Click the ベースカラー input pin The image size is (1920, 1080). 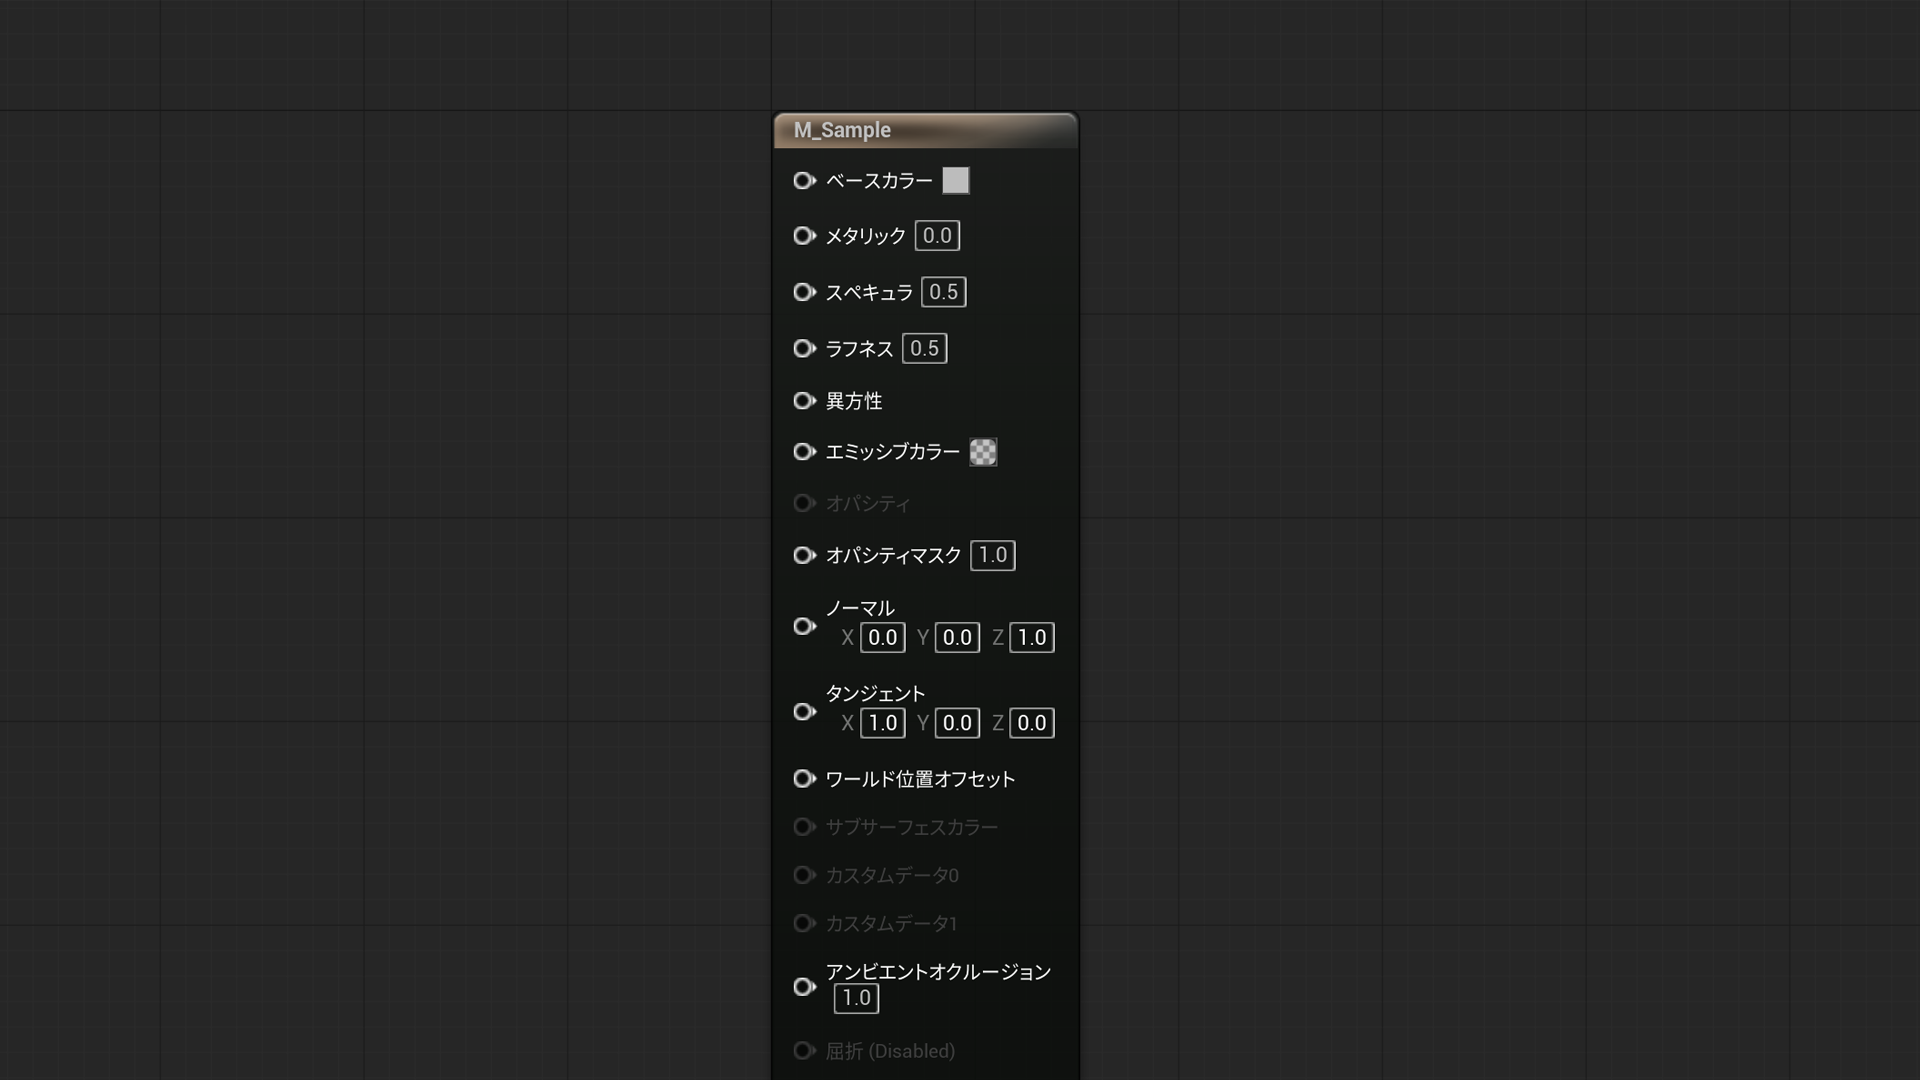(x=804, y=181)
